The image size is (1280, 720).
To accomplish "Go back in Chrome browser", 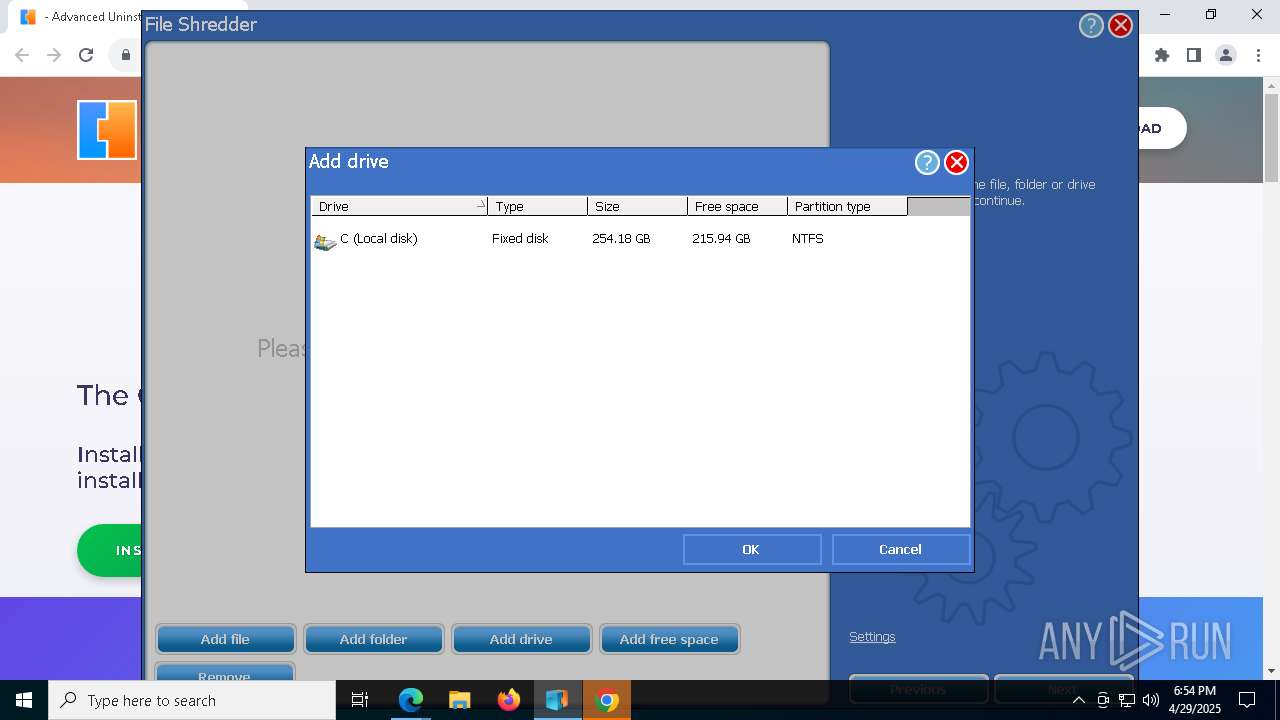I will [22, 56].
